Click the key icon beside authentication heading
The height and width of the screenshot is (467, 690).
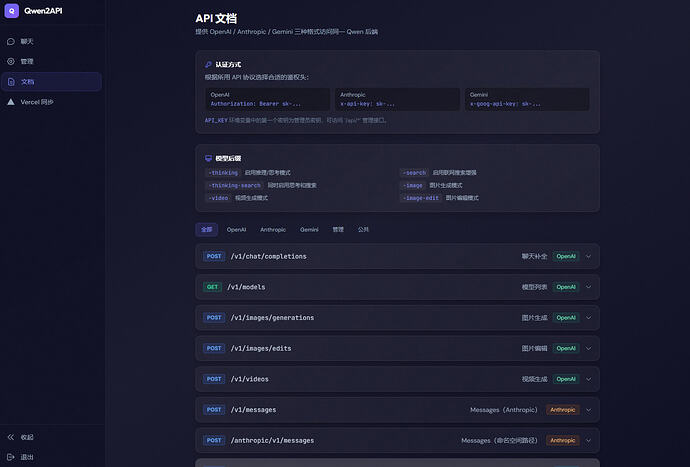[x=208, y=64]
